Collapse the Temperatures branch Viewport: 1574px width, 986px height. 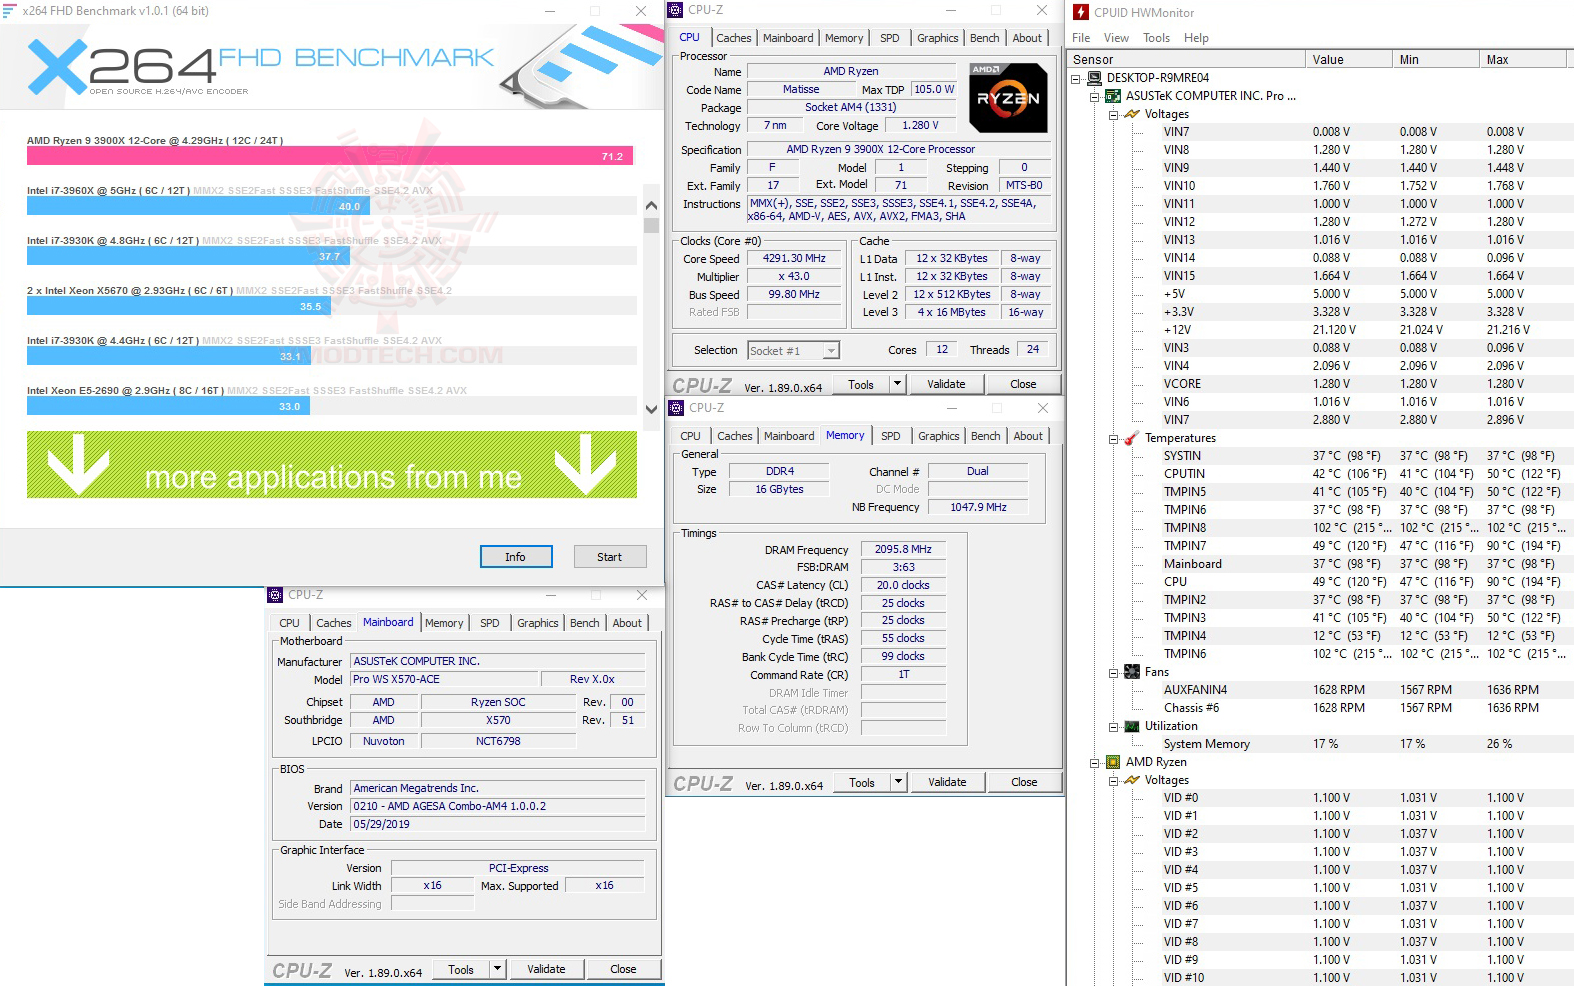pyautogui.click(x=1113, y=438)
